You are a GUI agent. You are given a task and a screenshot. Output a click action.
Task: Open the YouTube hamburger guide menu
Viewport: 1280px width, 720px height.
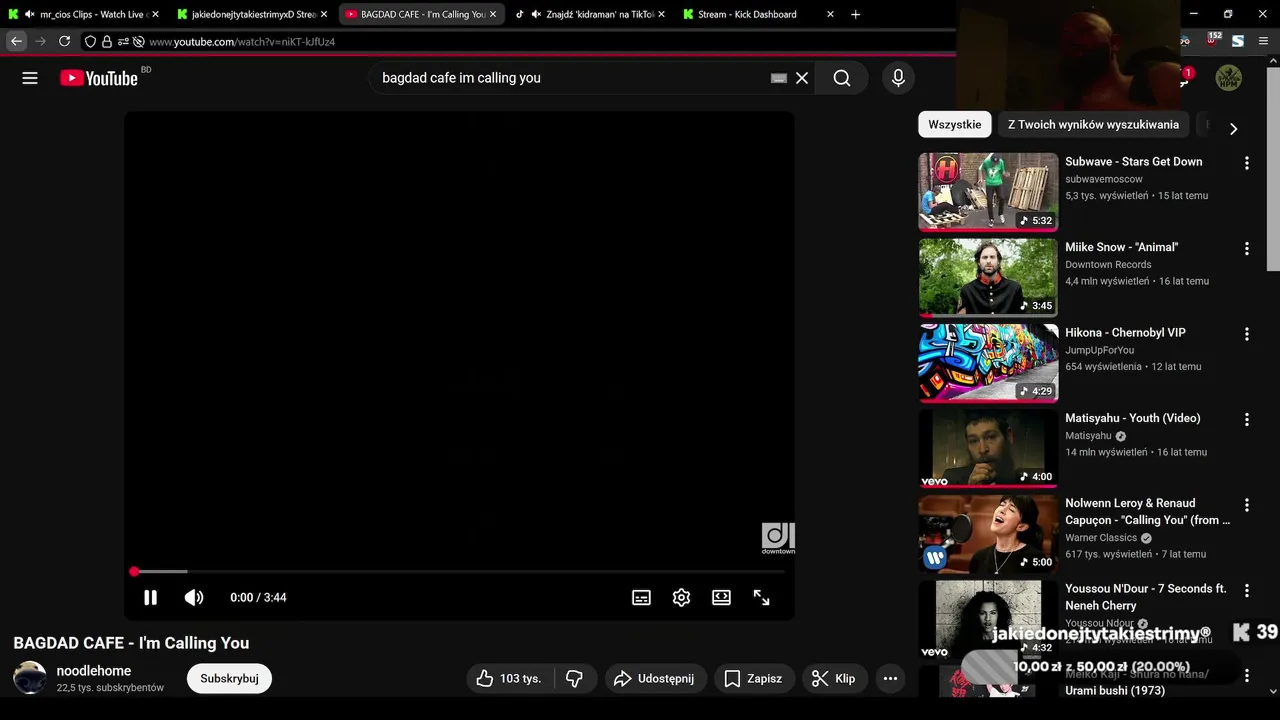pyautogui.click(x=30, y=78)
